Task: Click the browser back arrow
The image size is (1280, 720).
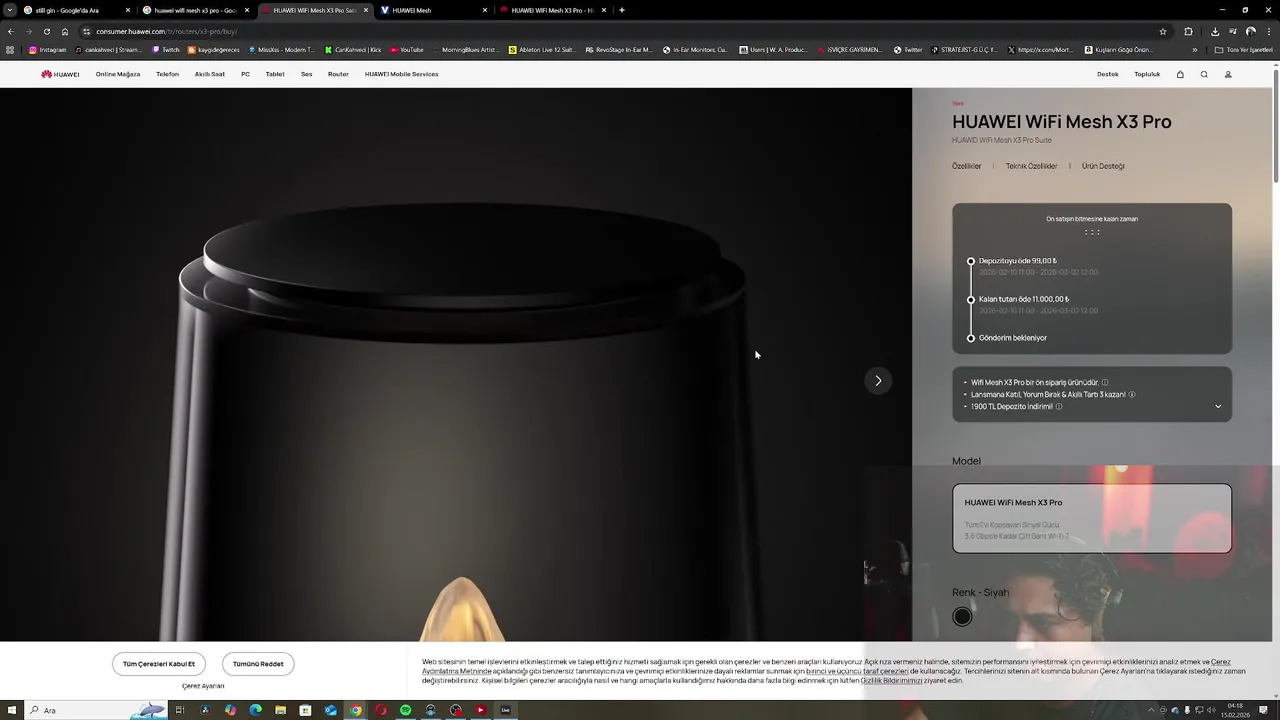Action: coord(10,31)
